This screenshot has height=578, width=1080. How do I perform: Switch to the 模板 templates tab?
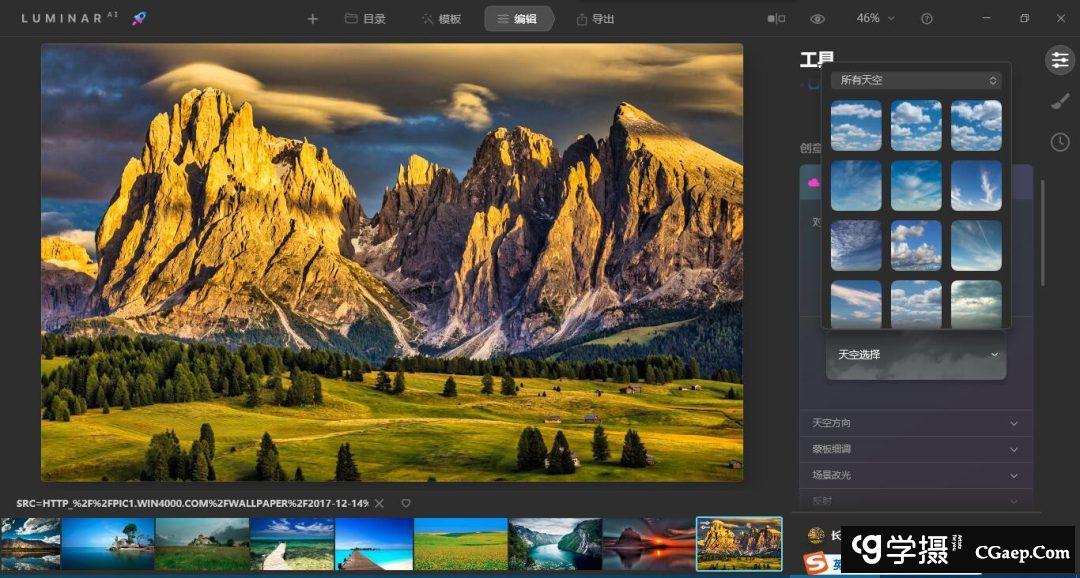441,19
